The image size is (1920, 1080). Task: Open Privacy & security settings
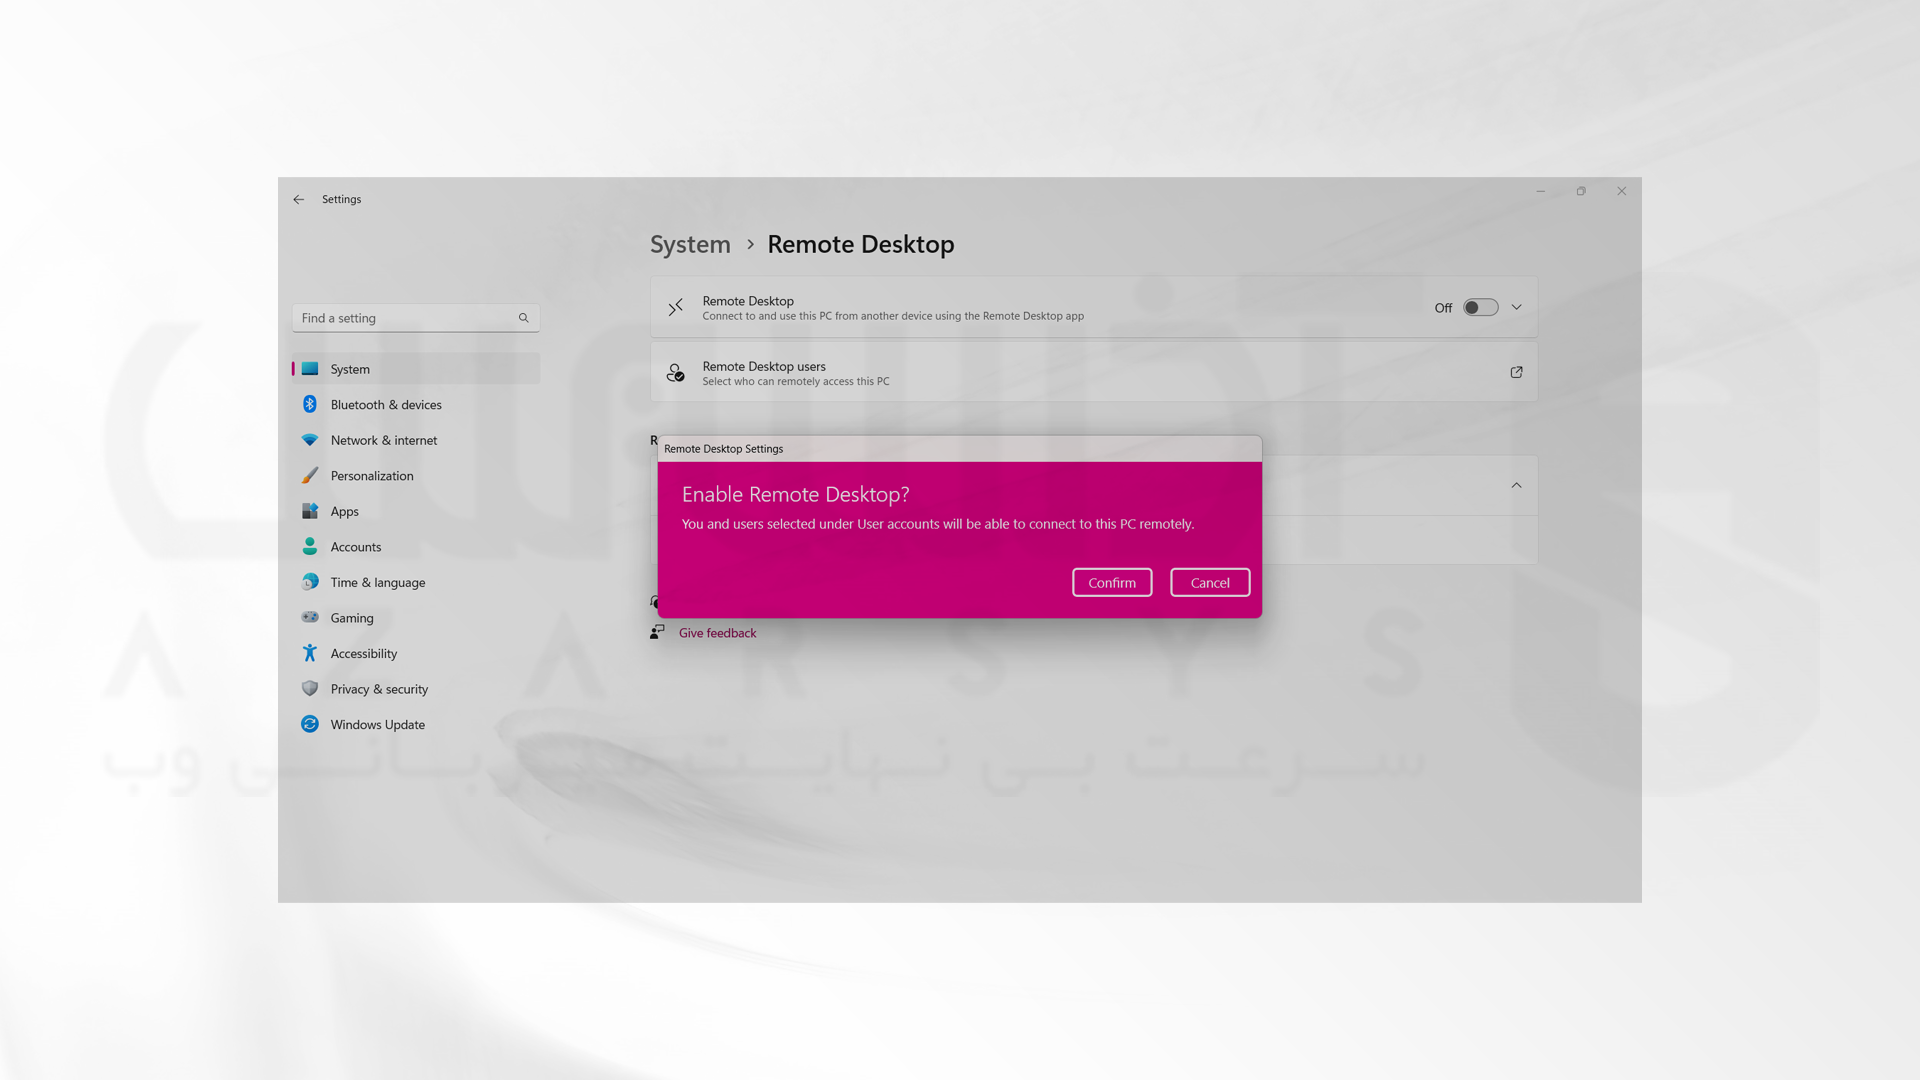378,688
